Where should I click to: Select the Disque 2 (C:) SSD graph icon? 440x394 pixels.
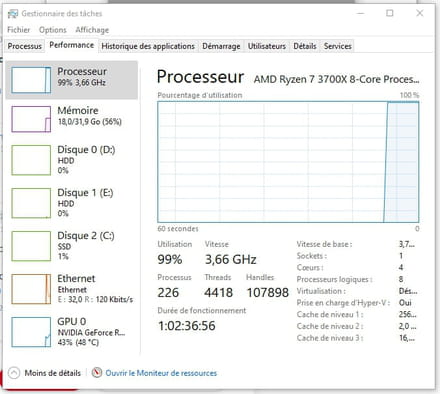31,246
